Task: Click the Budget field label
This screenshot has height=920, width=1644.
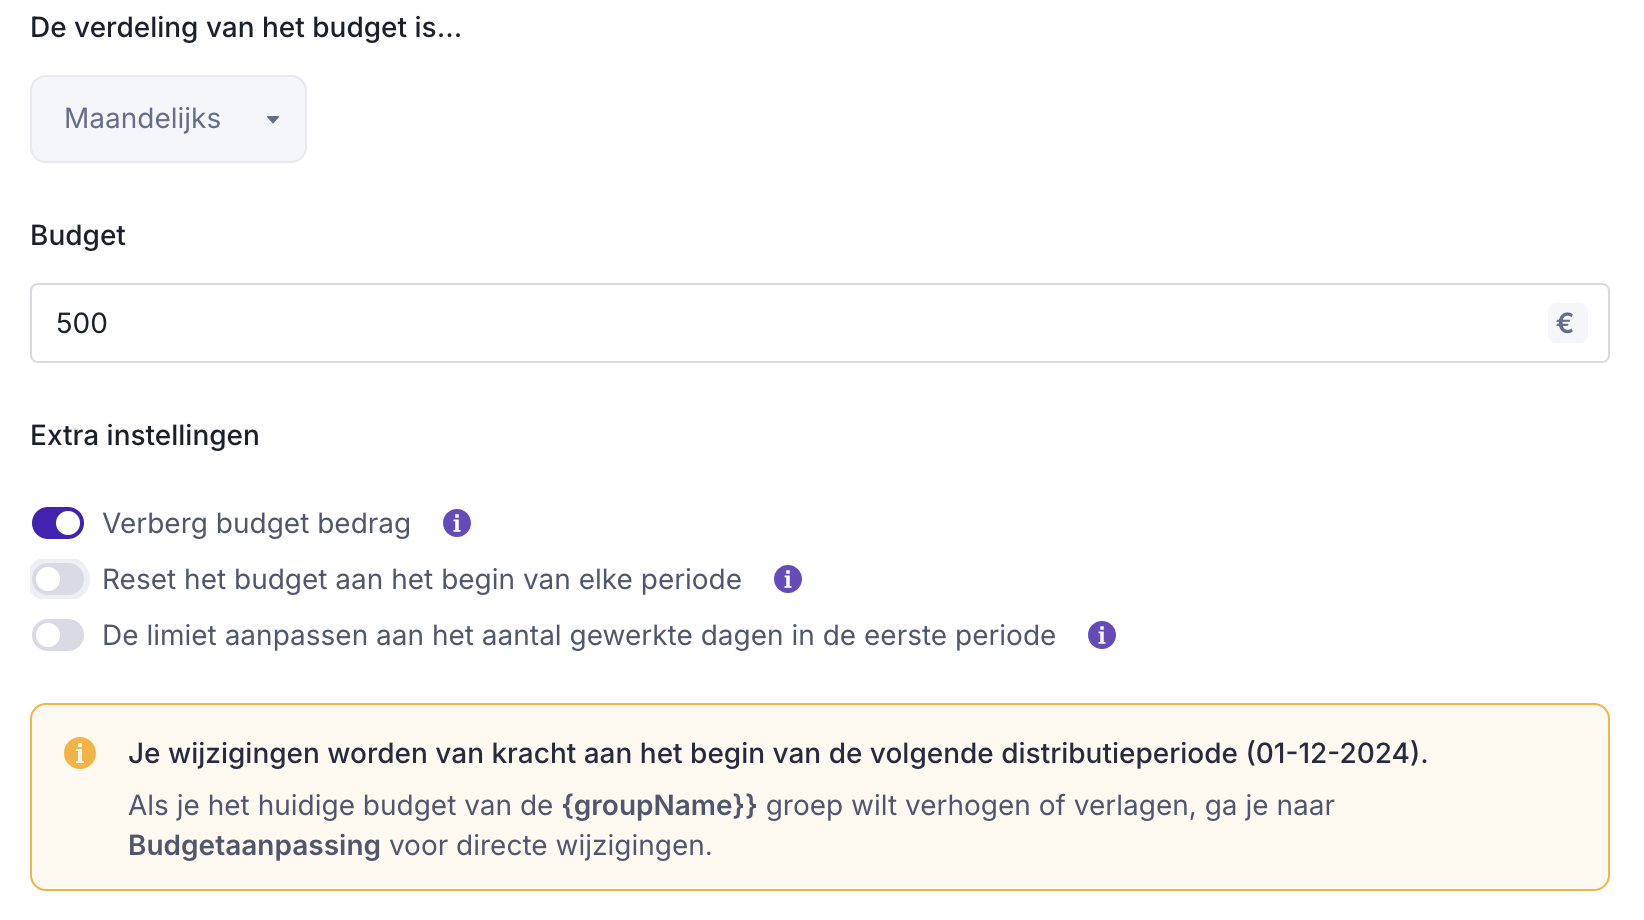Action: 78,236
